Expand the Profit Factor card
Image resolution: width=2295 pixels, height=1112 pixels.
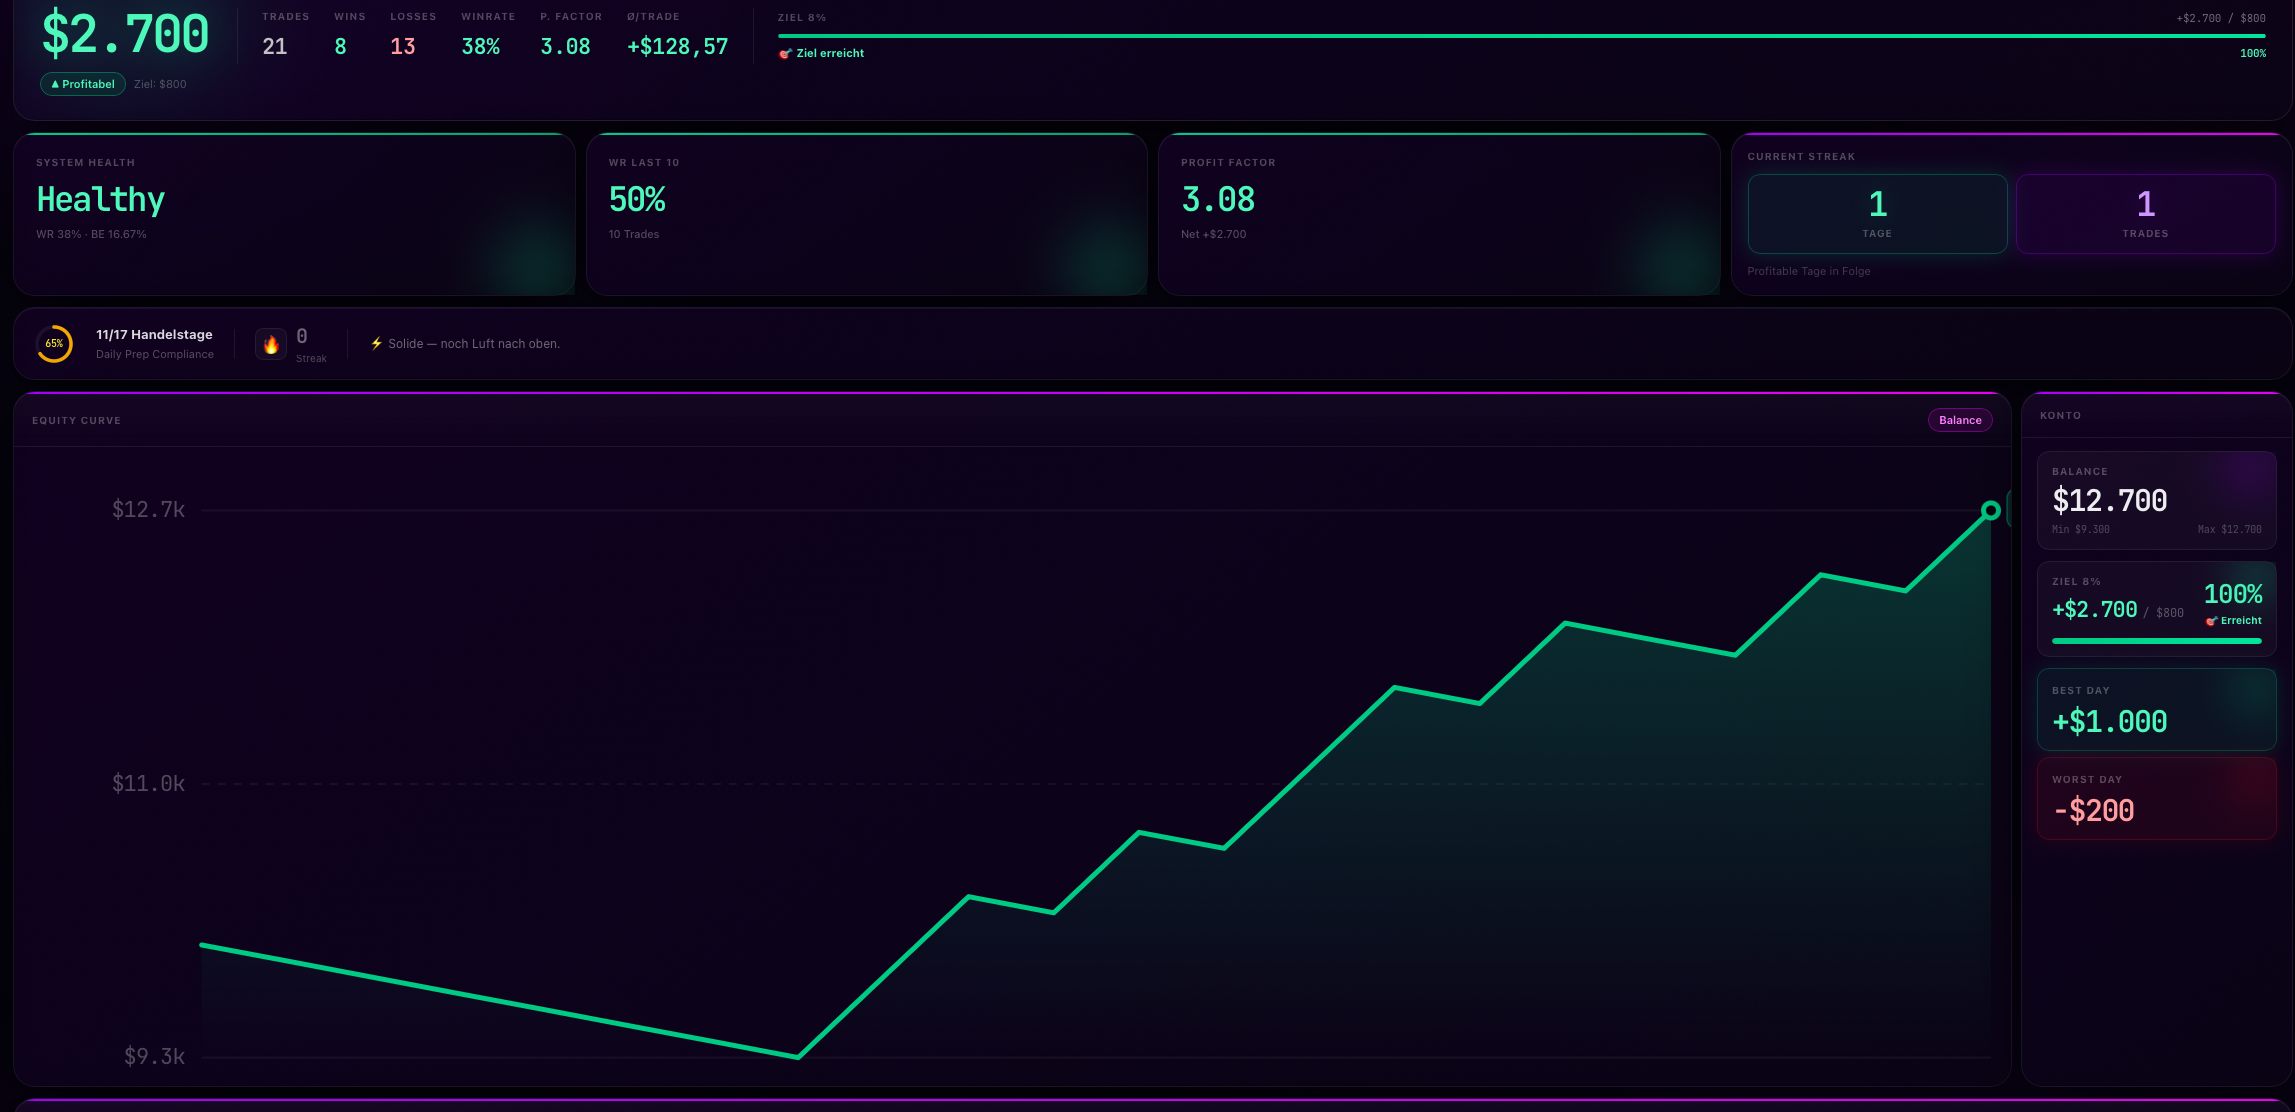(x=1438, y=214)
